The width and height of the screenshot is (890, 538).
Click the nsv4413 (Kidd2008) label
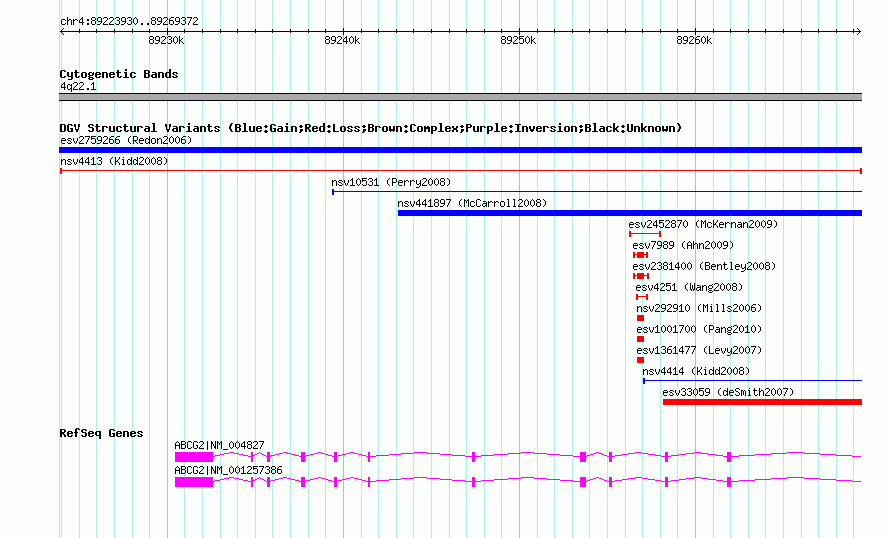pyautogui.click(x=114, y=161)
